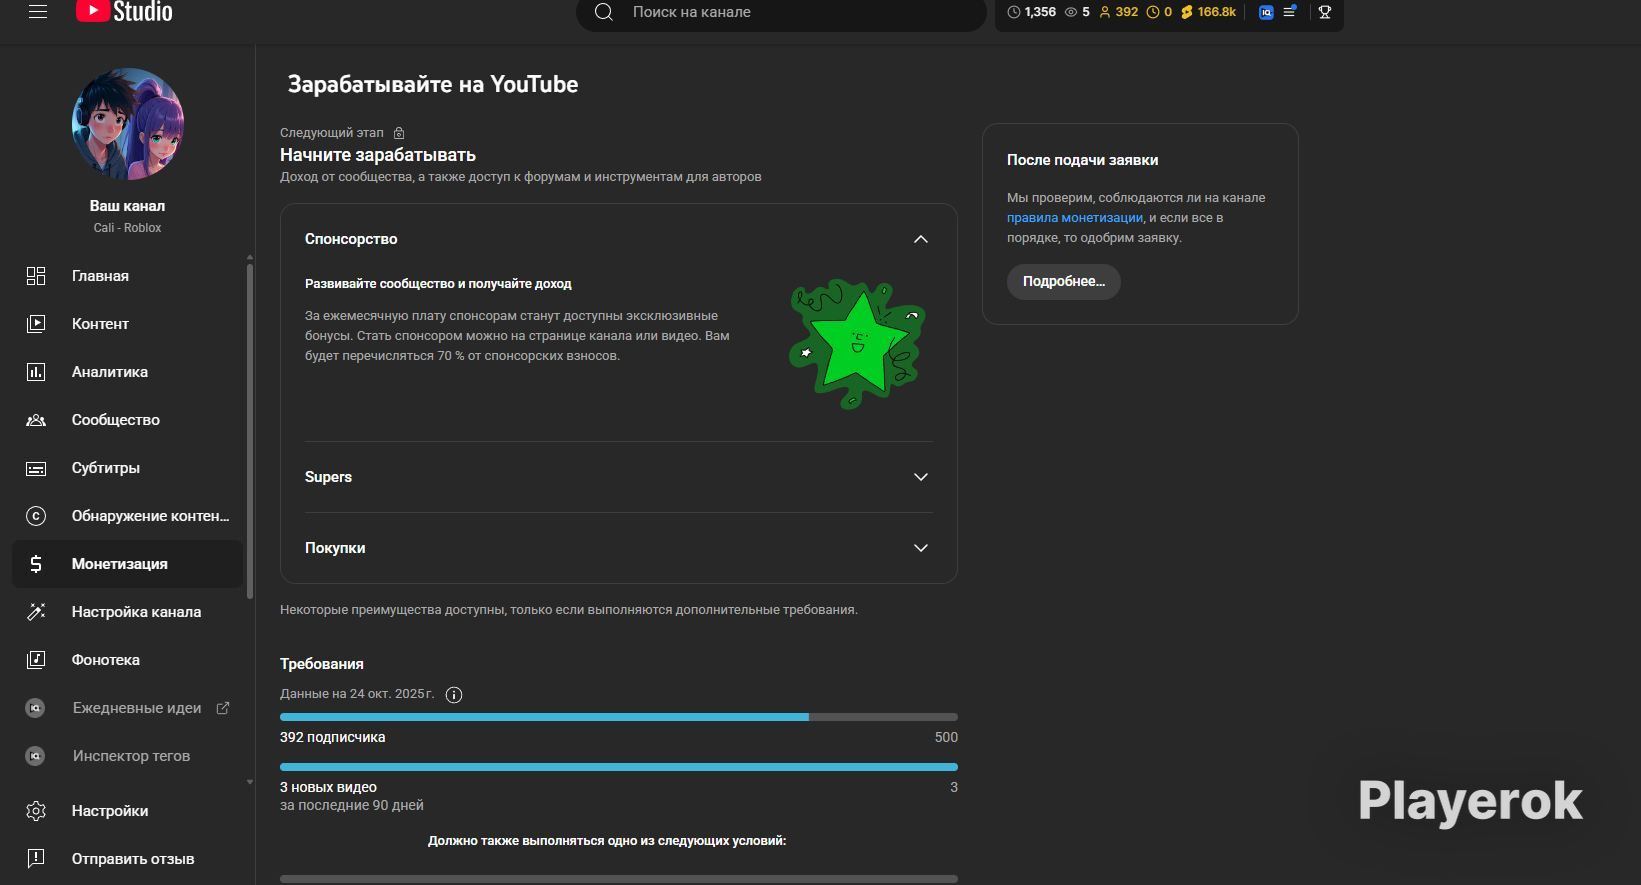This screenshot has width=1641, height=885.
Task: Click the sidebar vertical scrollbar
Action: (249, 430)
